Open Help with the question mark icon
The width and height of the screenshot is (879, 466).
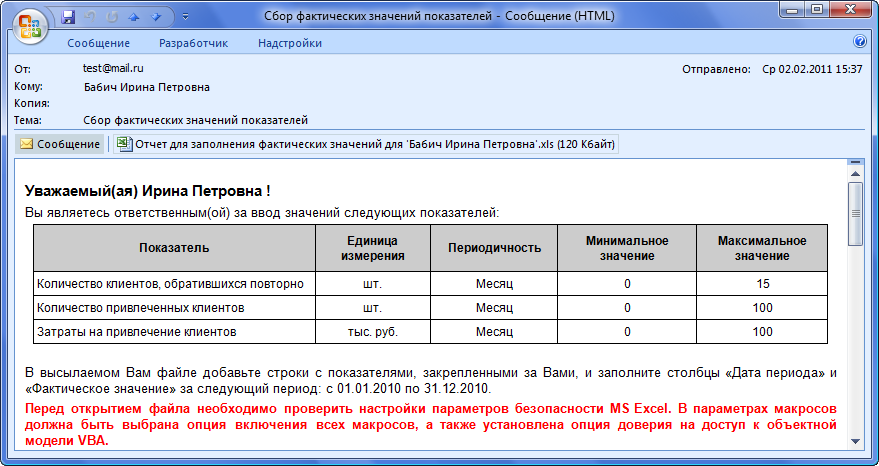pos(859,41)
